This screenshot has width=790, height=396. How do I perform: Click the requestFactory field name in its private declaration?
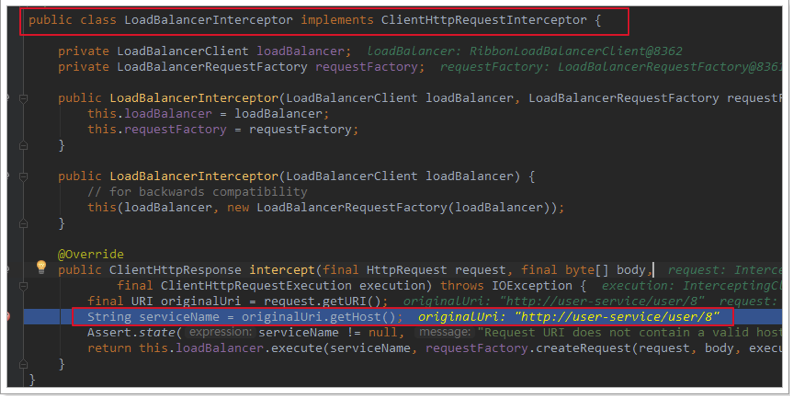pos(367,67)
